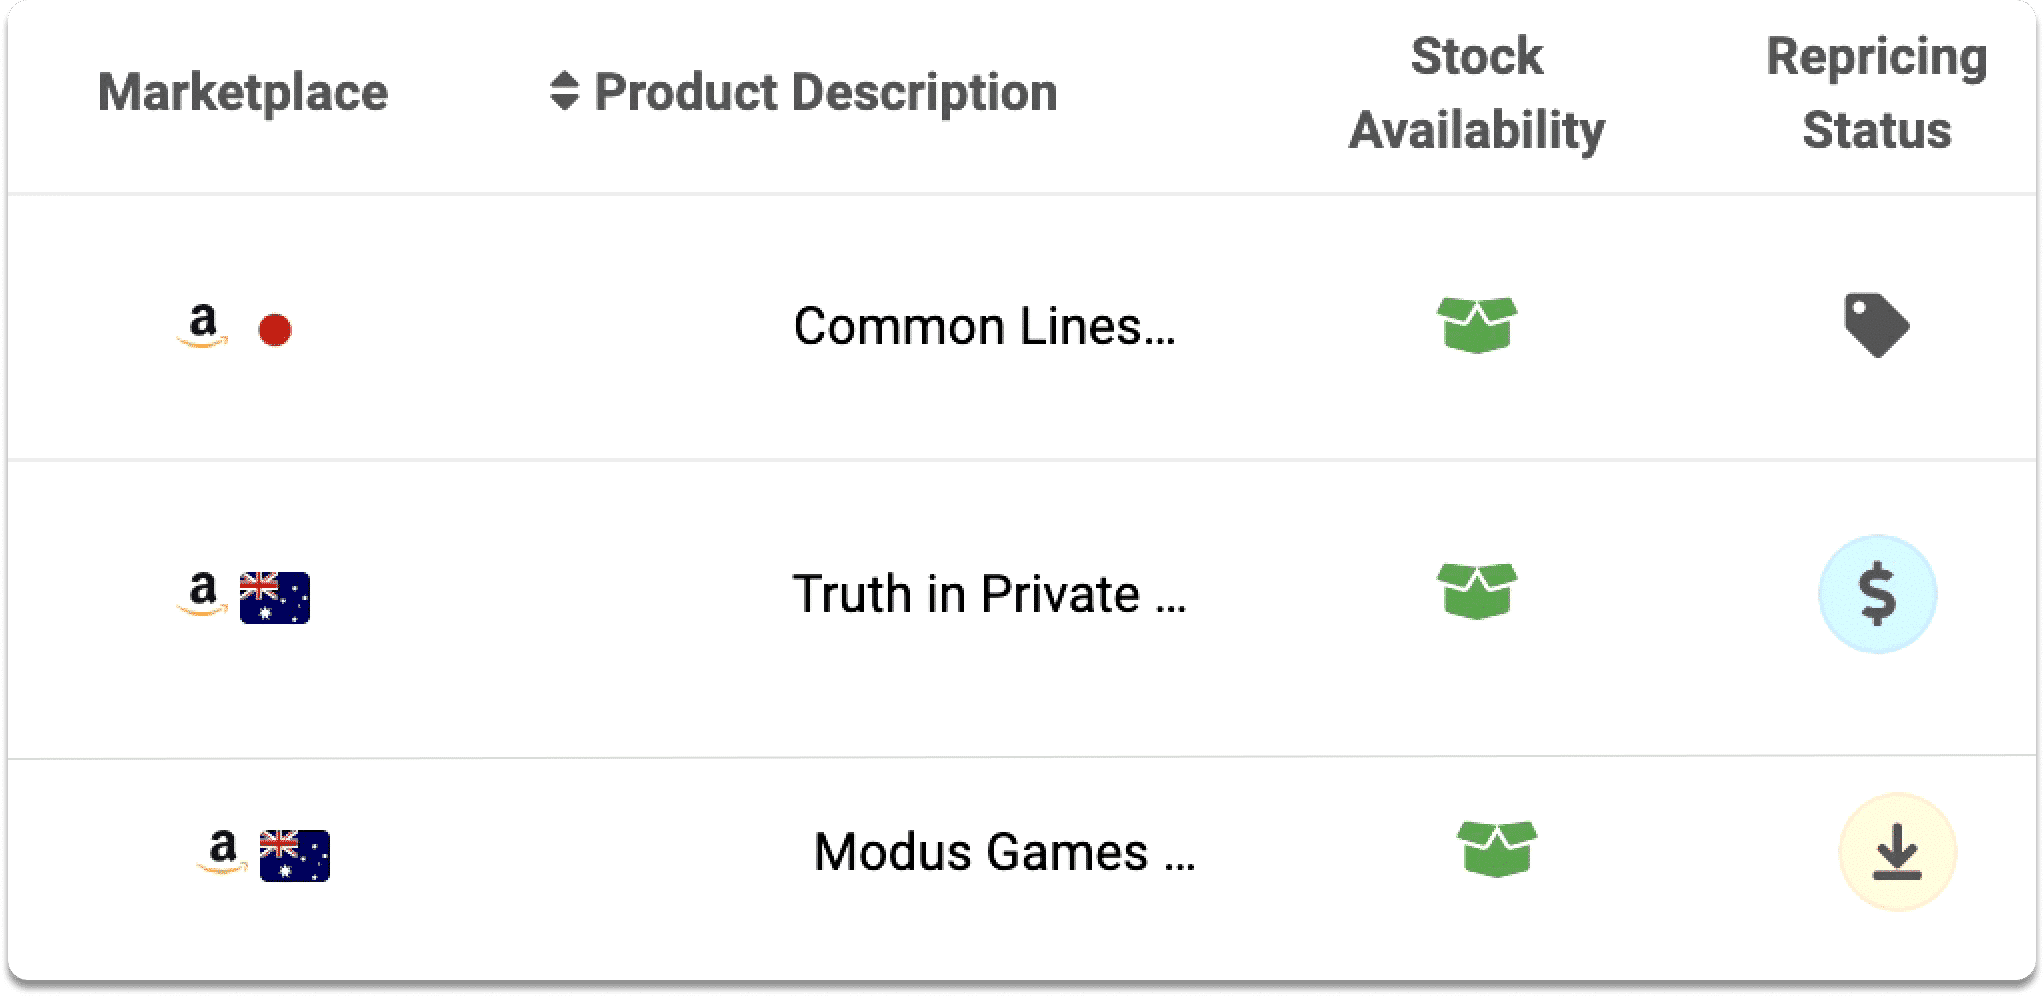Click the Australian flag in the Modus Games row
The image size is (2044, 996).
click(x=295, y=856)
